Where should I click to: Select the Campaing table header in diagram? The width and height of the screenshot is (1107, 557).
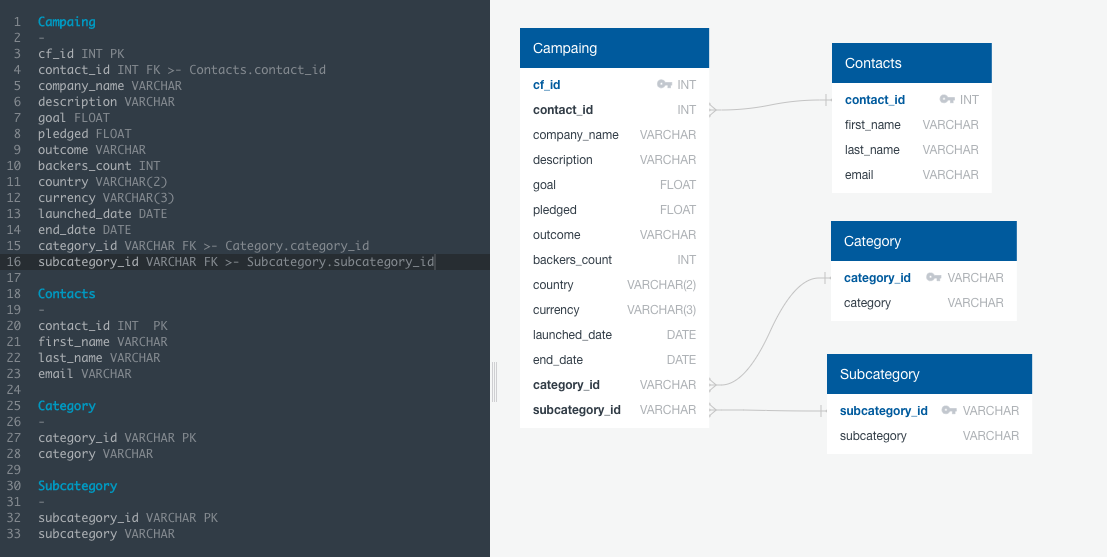[x=614, y=48]
